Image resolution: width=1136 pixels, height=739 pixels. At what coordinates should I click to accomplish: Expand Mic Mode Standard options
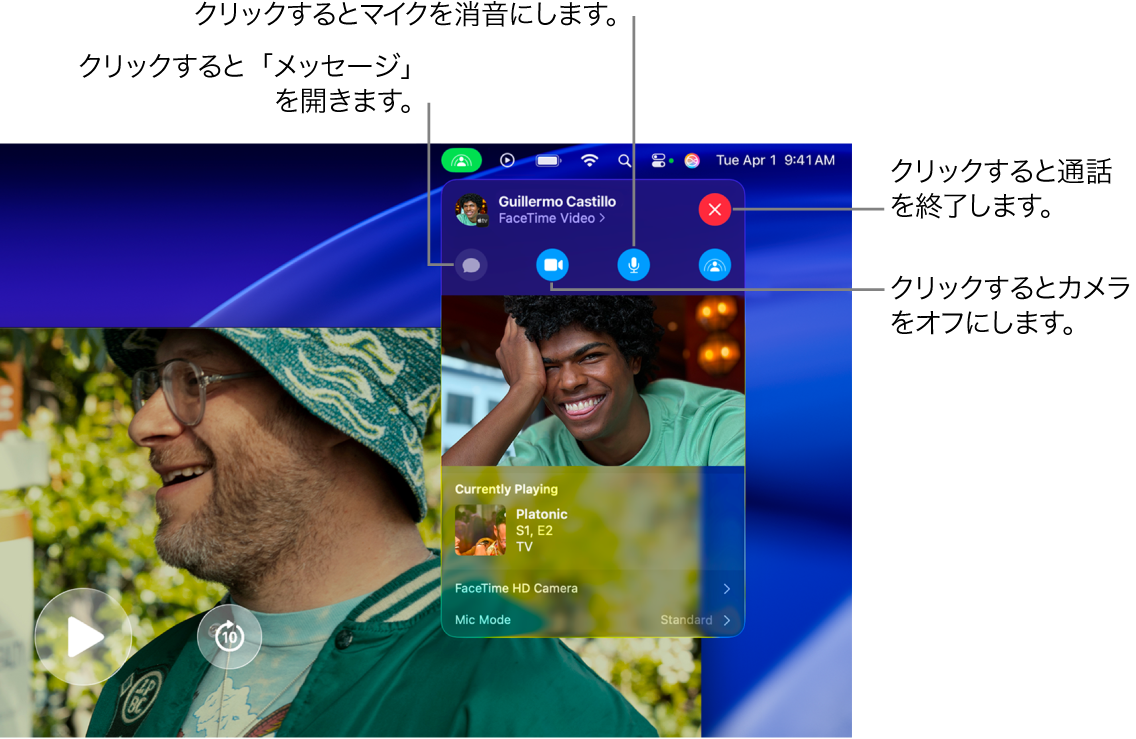(x=593, y=619)
